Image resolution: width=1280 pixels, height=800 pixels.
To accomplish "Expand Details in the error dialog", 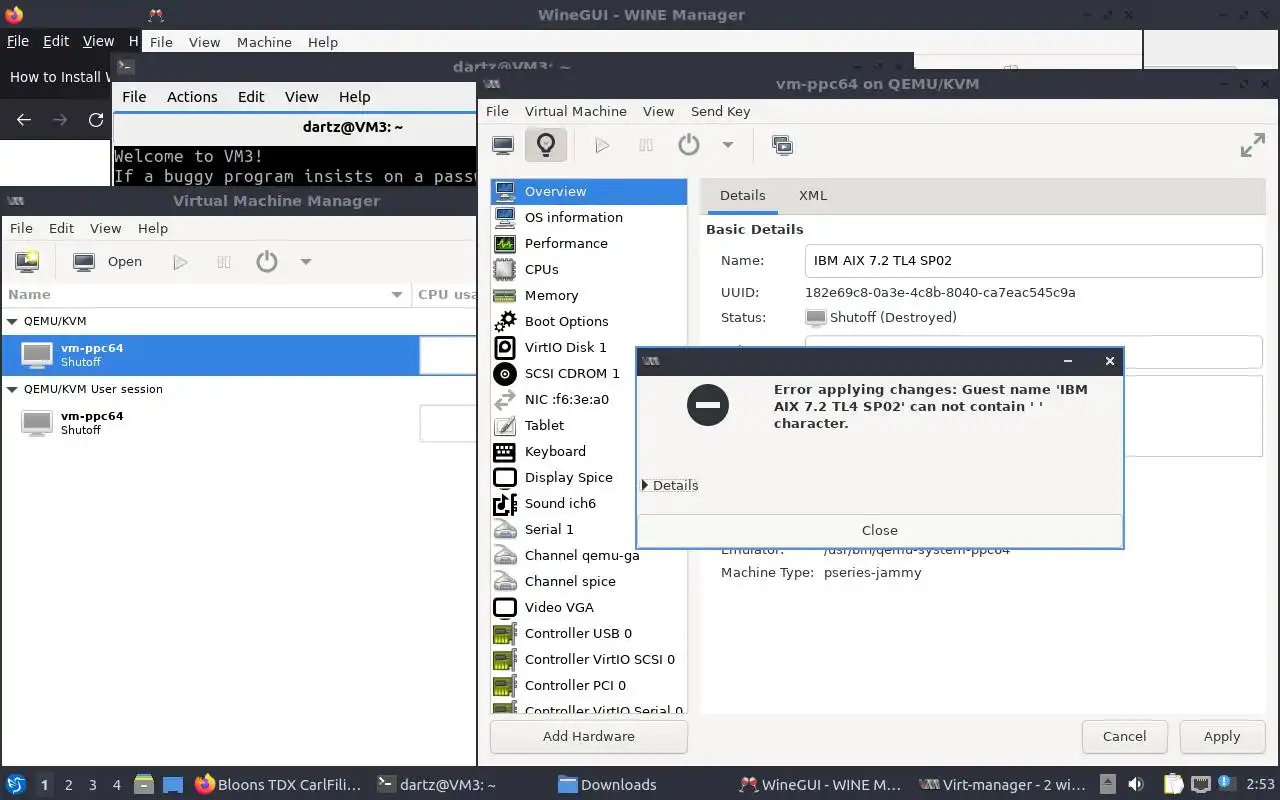I will 671,485.
